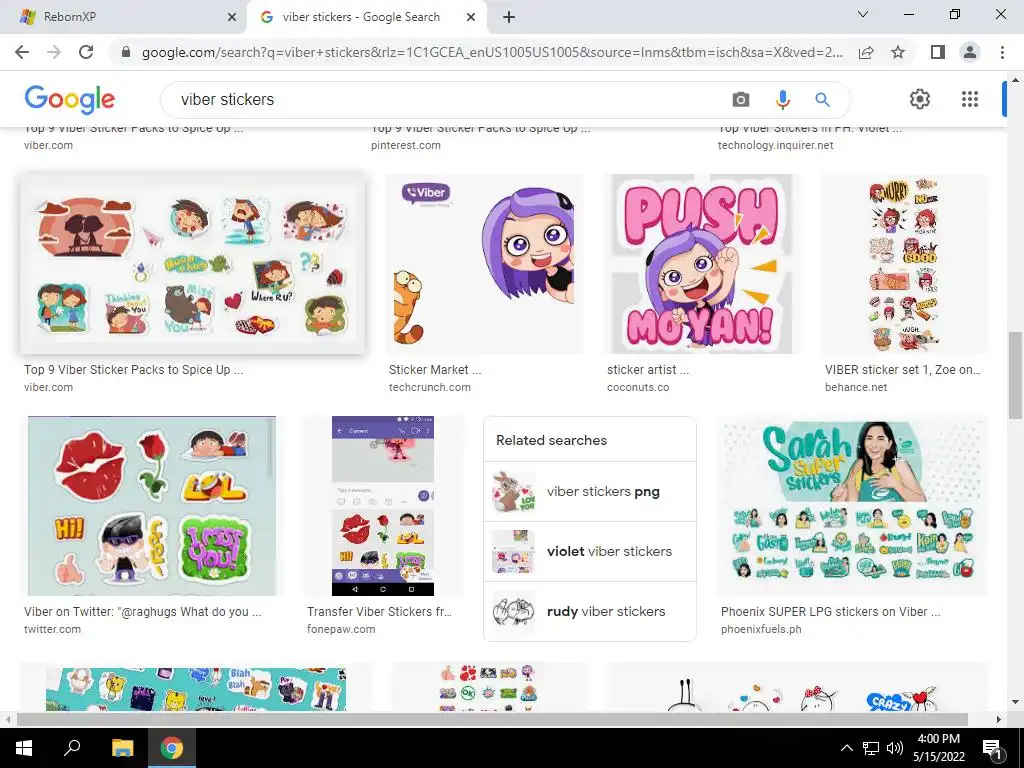The image size is (1024, 768).
Task: Open Windows taskbar search
Action: point(72,748)
